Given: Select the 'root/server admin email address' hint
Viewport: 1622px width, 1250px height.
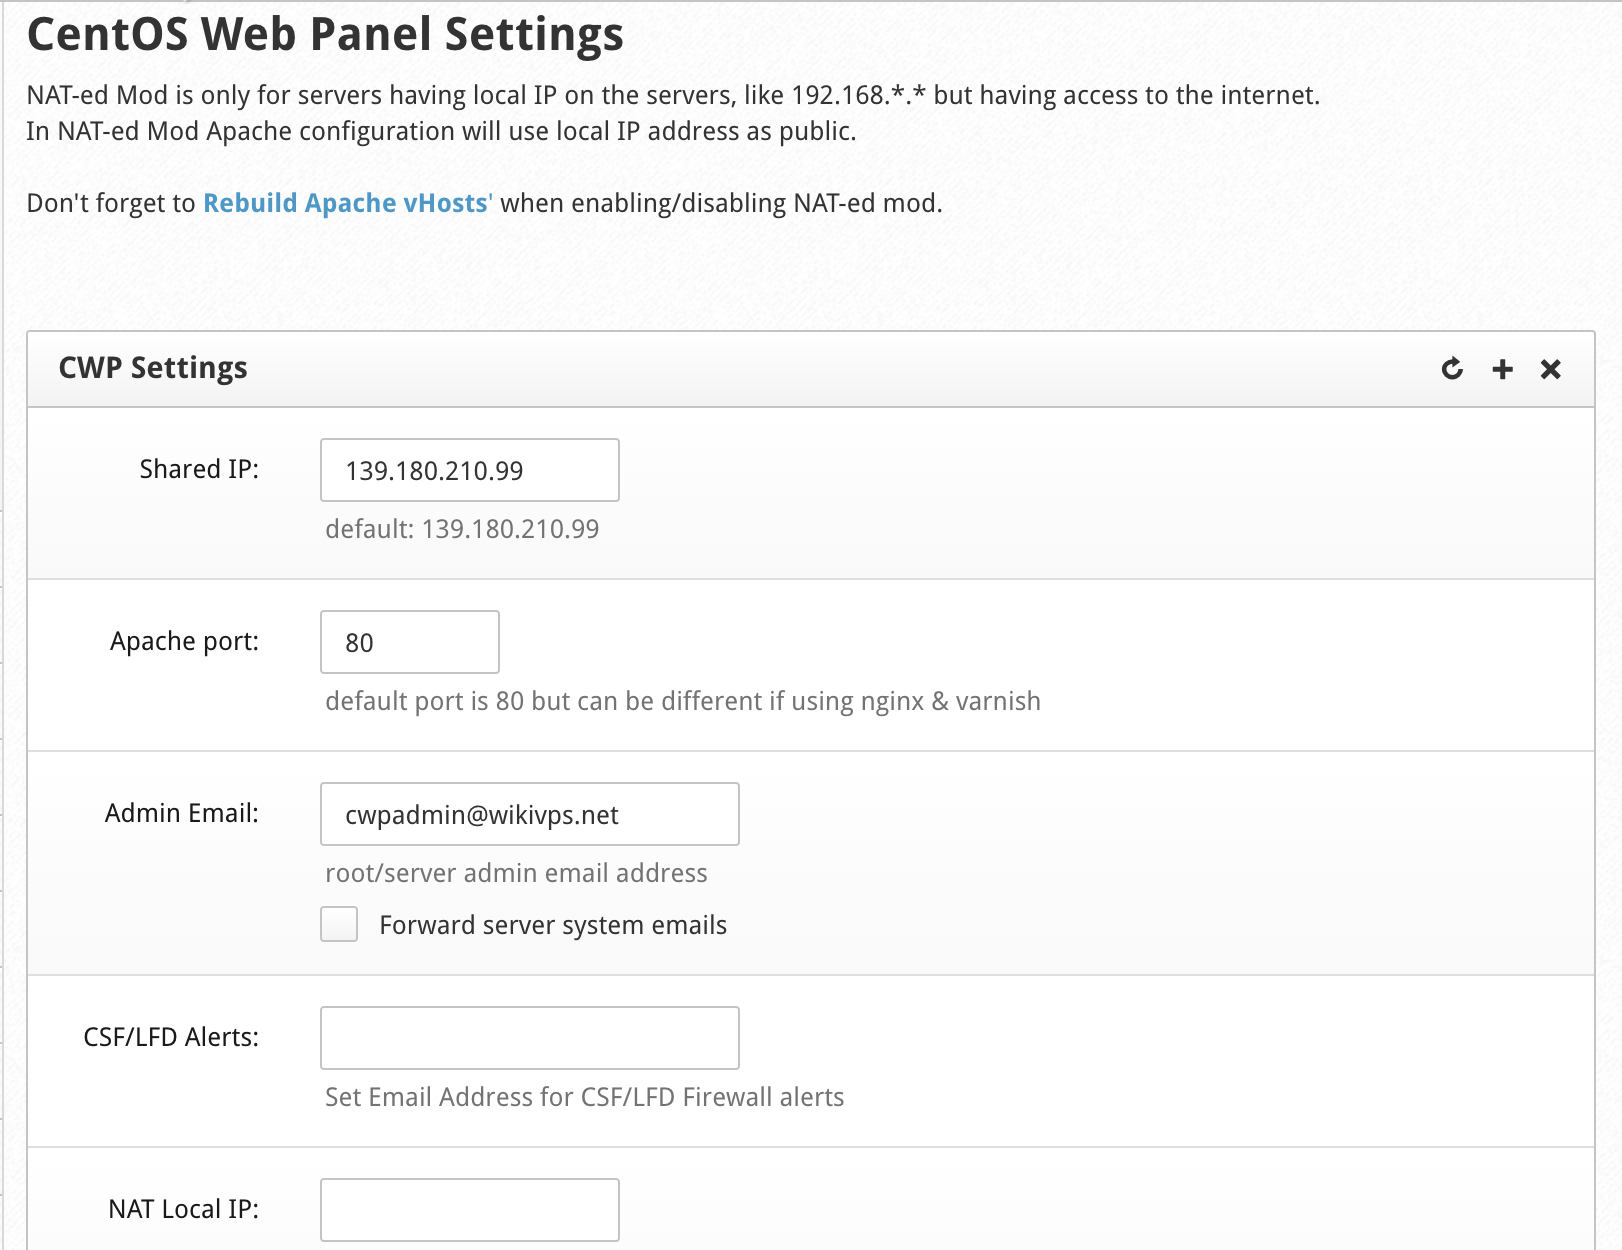Looking at the screenshot, I should coord(516,873).
